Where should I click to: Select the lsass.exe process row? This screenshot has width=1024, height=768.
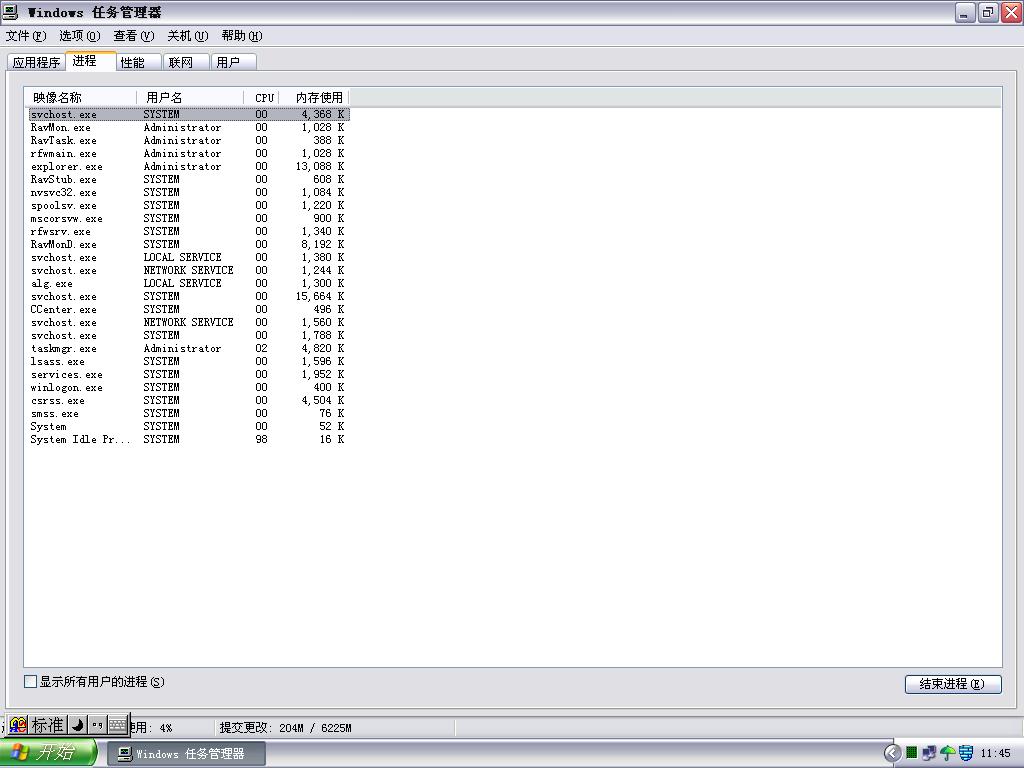coord(188,362)
